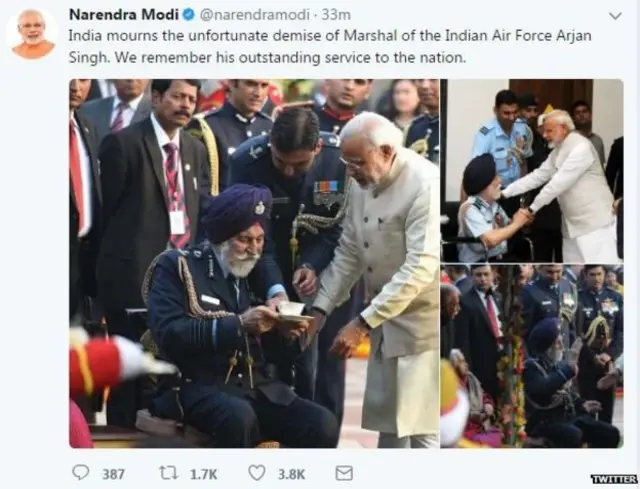Click the 1.7K retweet count
Viewport: 640px width, 489px height.
(204, 474)
